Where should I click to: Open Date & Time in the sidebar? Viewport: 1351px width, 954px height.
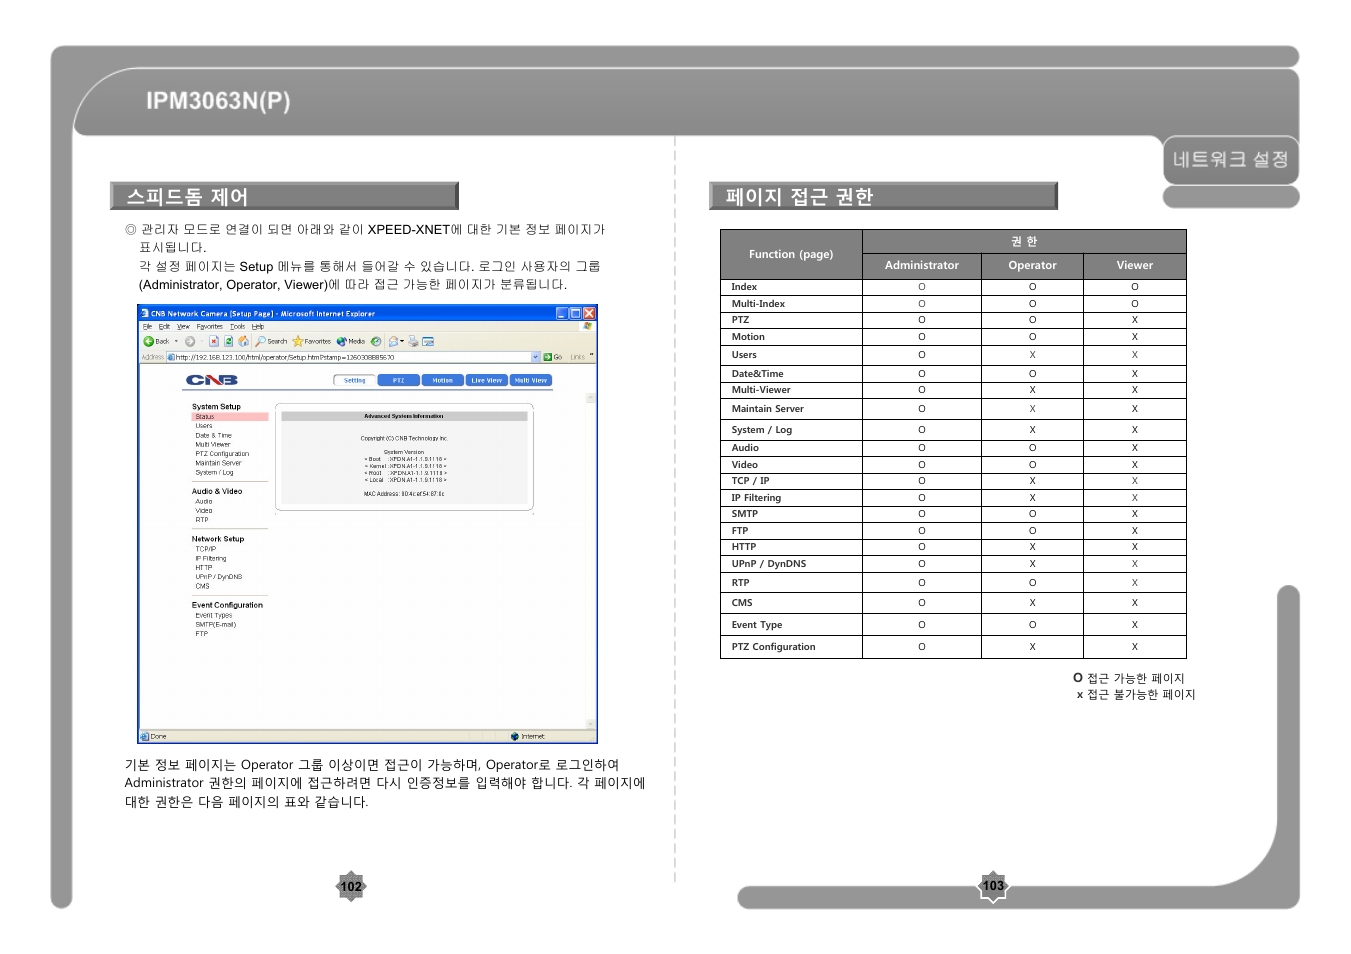click(213, 435)
